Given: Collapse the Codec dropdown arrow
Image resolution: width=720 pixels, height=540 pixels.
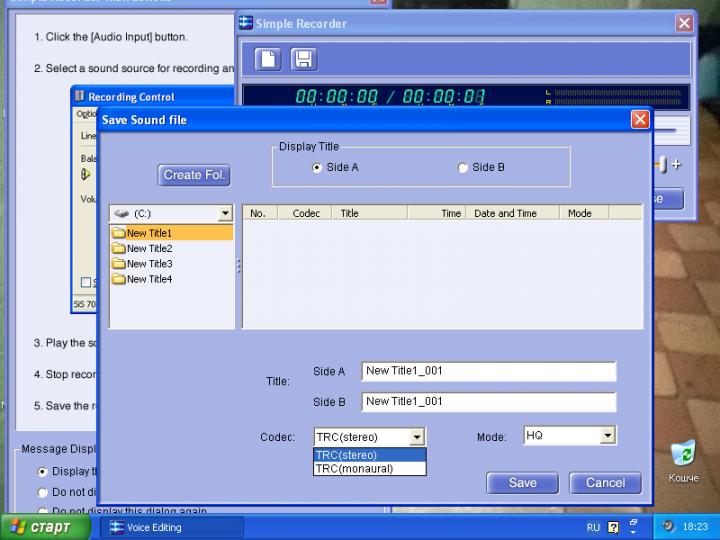Looking at the screenshot, I should point(417,437).
